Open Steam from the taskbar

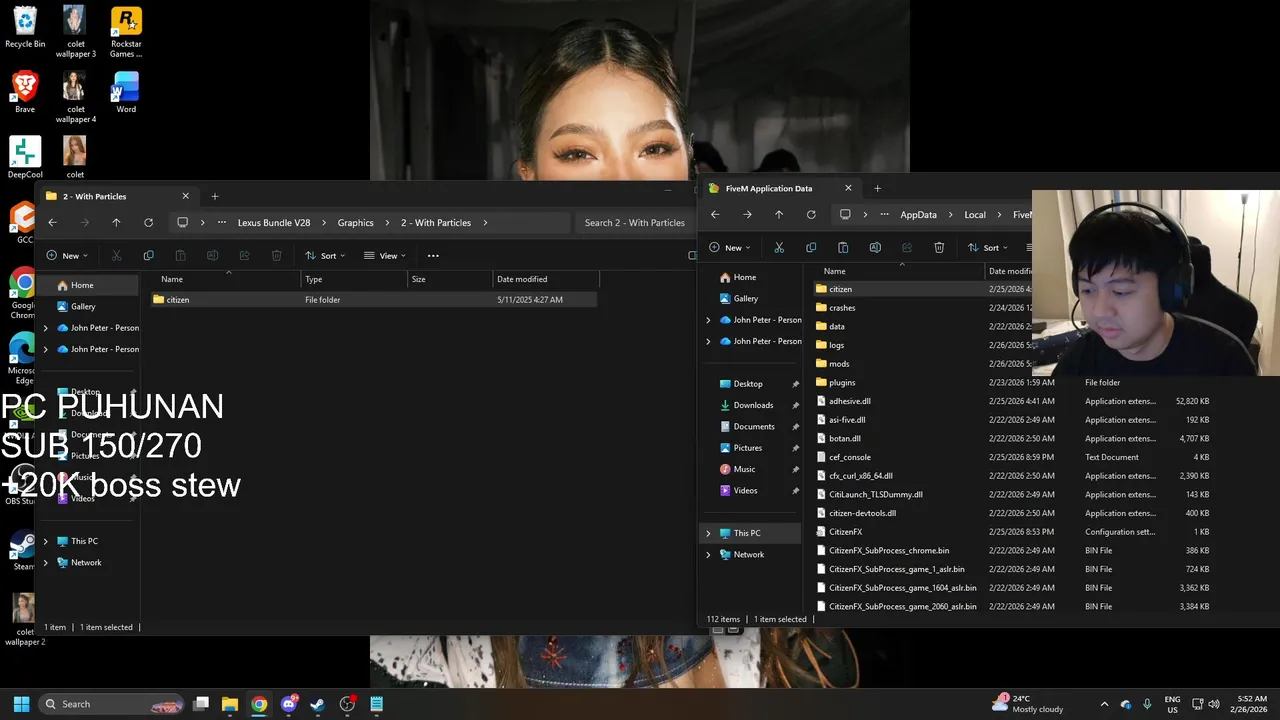point(317,704)
